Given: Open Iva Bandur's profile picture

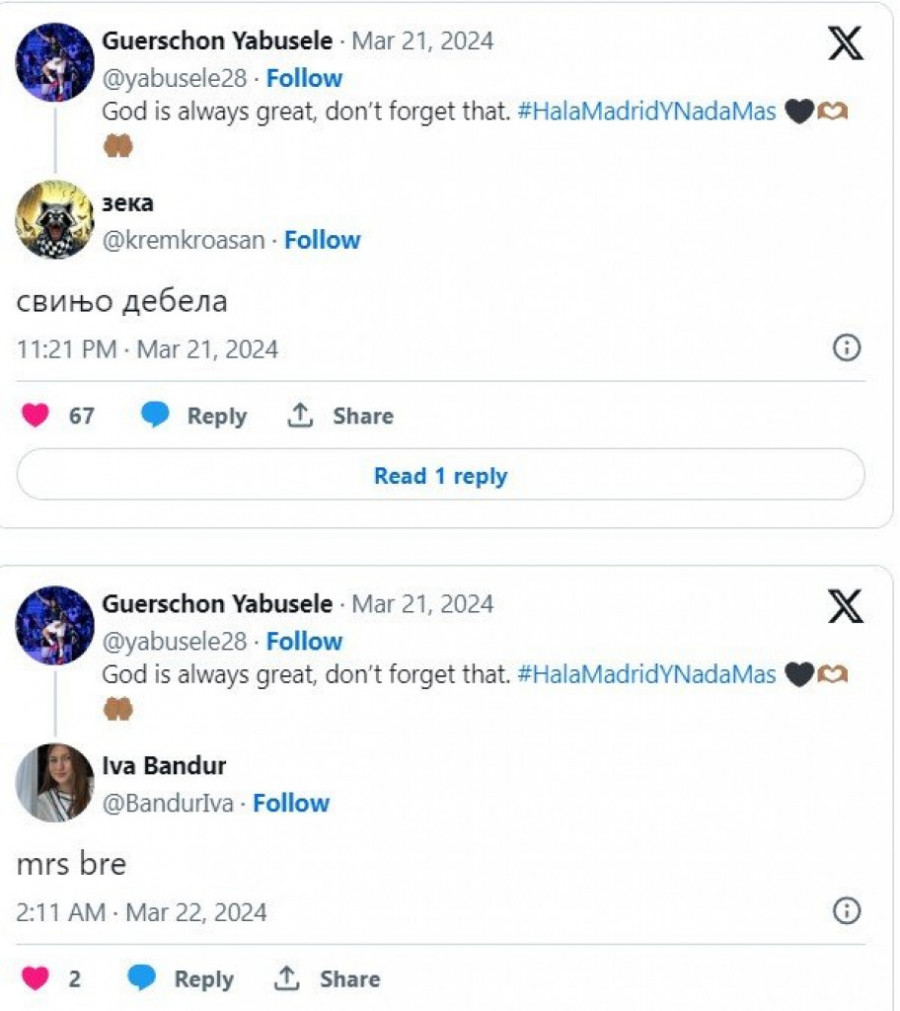Looking at the screenshot, I should click(x=55, y=782).
